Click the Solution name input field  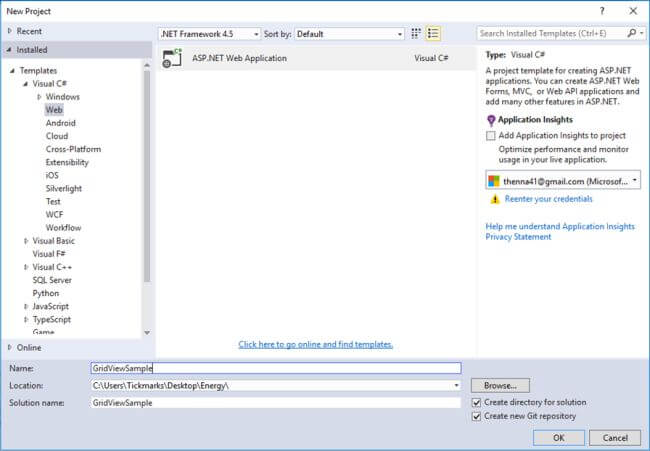(276, 403)
